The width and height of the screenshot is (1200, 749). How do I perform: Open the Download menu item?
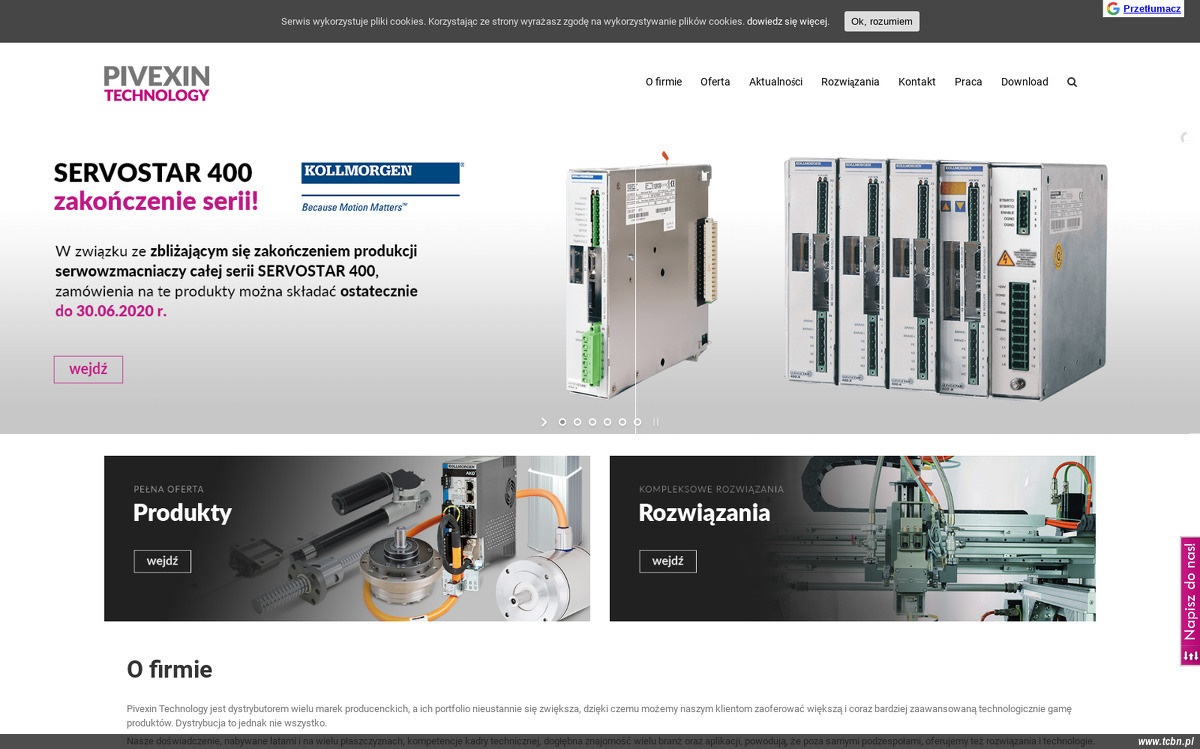[x=1024, y=82]
